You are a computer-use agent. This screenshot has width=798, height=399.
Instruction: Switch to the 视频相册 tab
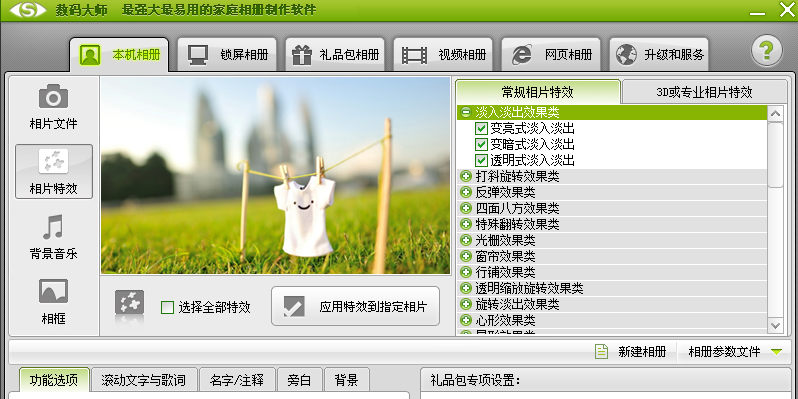coord(443,54)
